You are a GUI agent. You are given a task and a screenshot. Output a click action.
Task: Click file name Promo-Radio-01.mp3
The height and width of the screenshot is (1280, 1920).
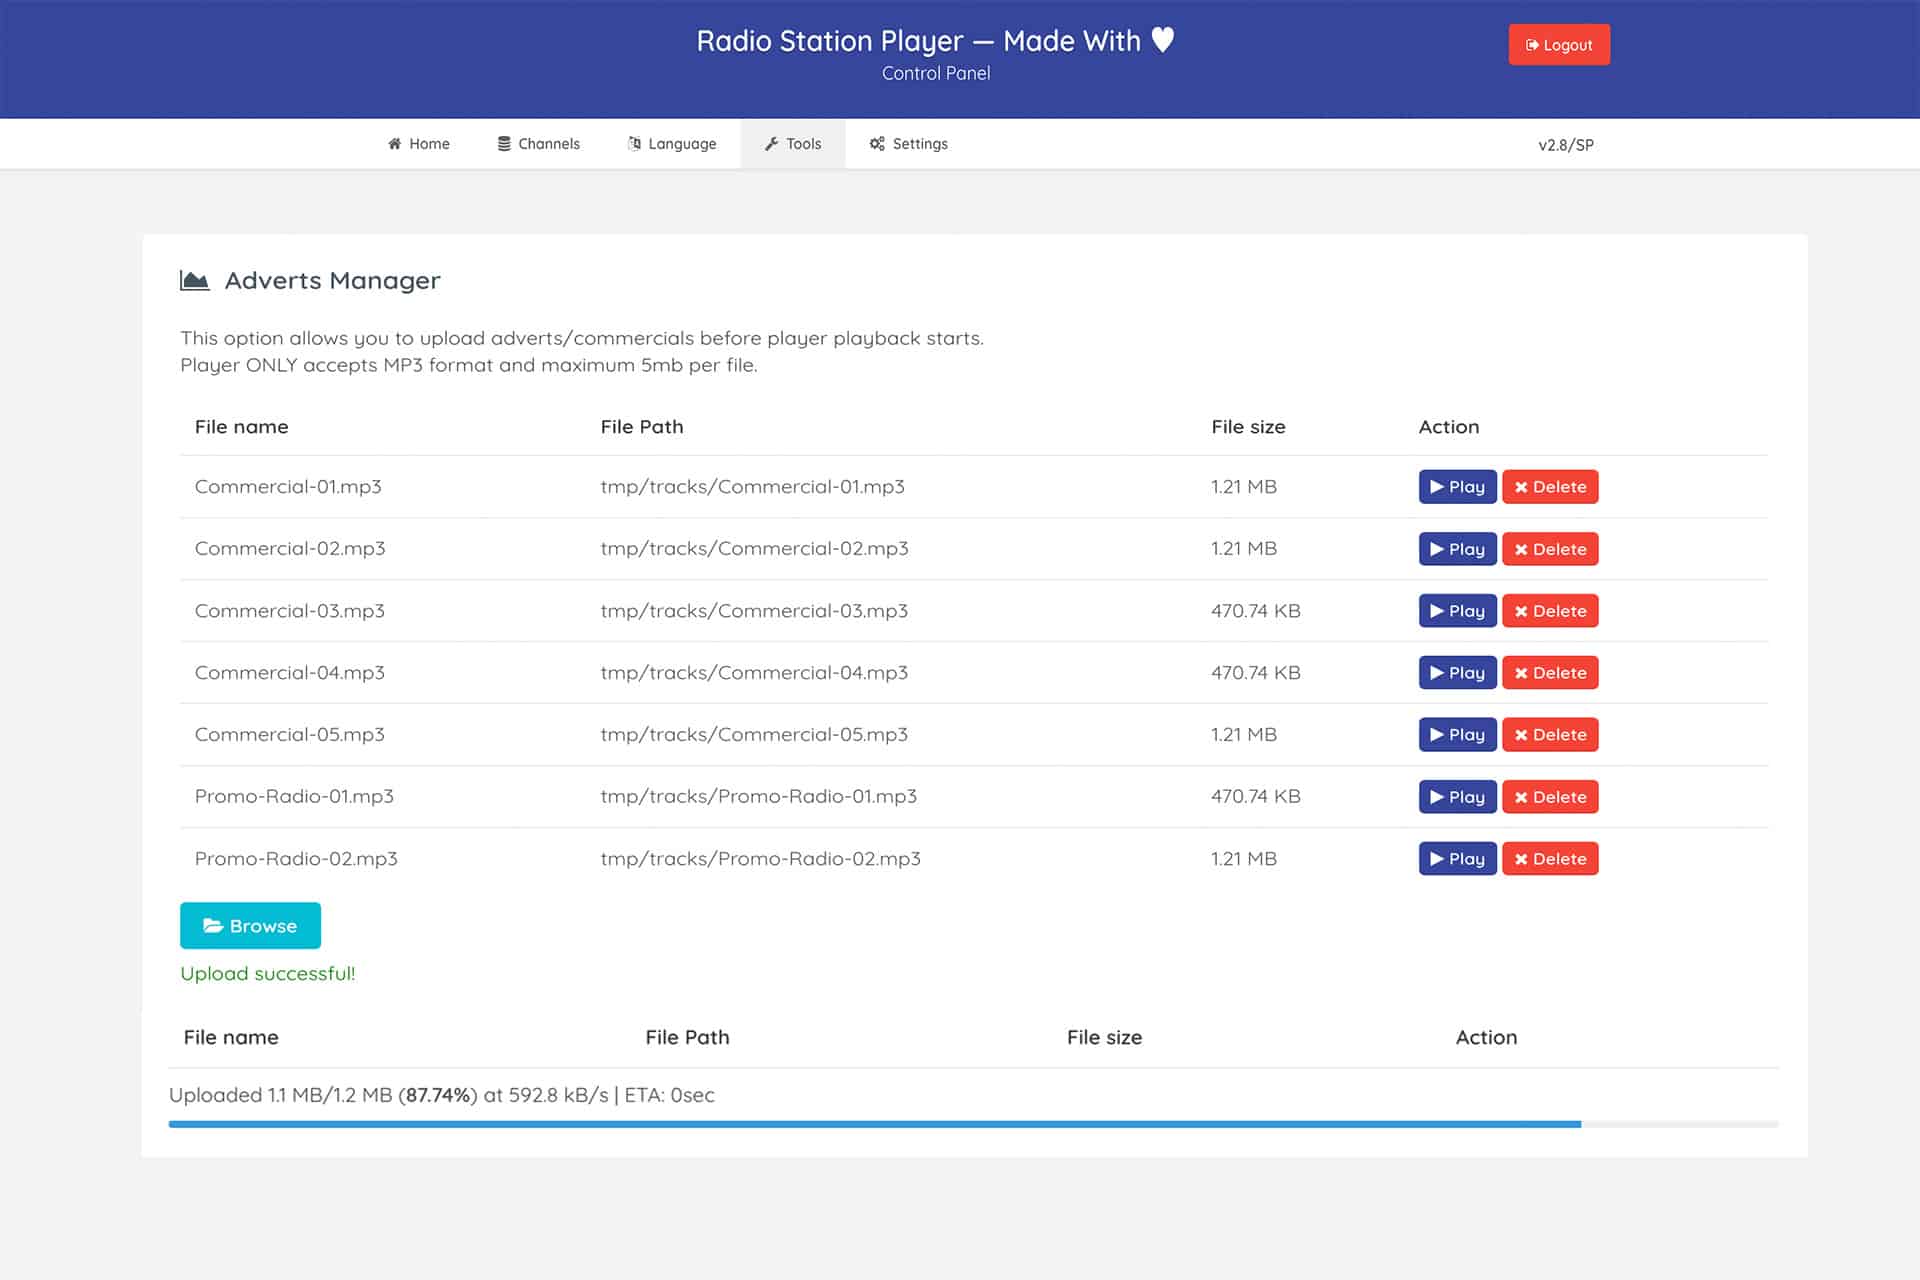coord(294,797)
